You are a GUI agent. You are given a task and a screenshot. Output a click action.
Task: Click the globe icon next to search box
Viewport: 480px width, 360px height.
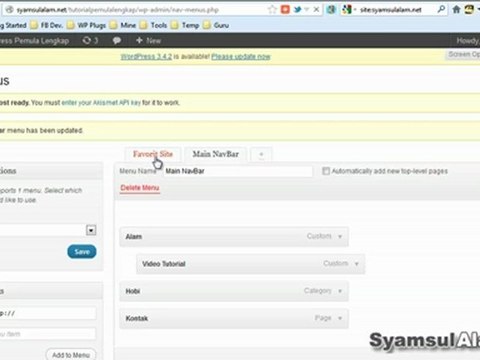pos(331,10)
